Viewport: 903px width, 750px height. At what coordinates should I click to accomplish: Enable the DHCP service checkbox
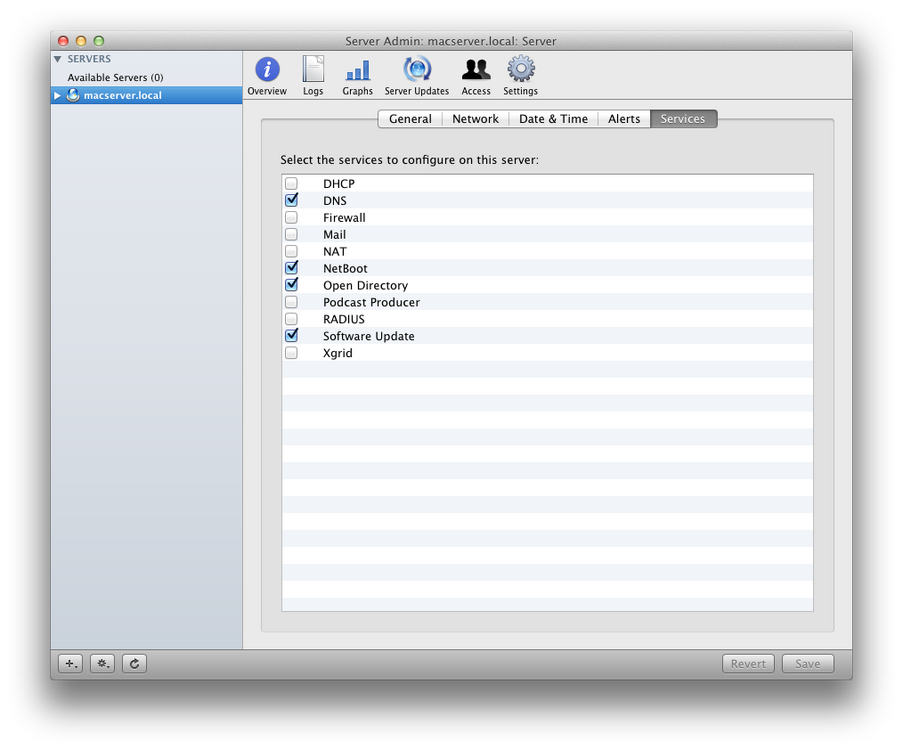291,184
